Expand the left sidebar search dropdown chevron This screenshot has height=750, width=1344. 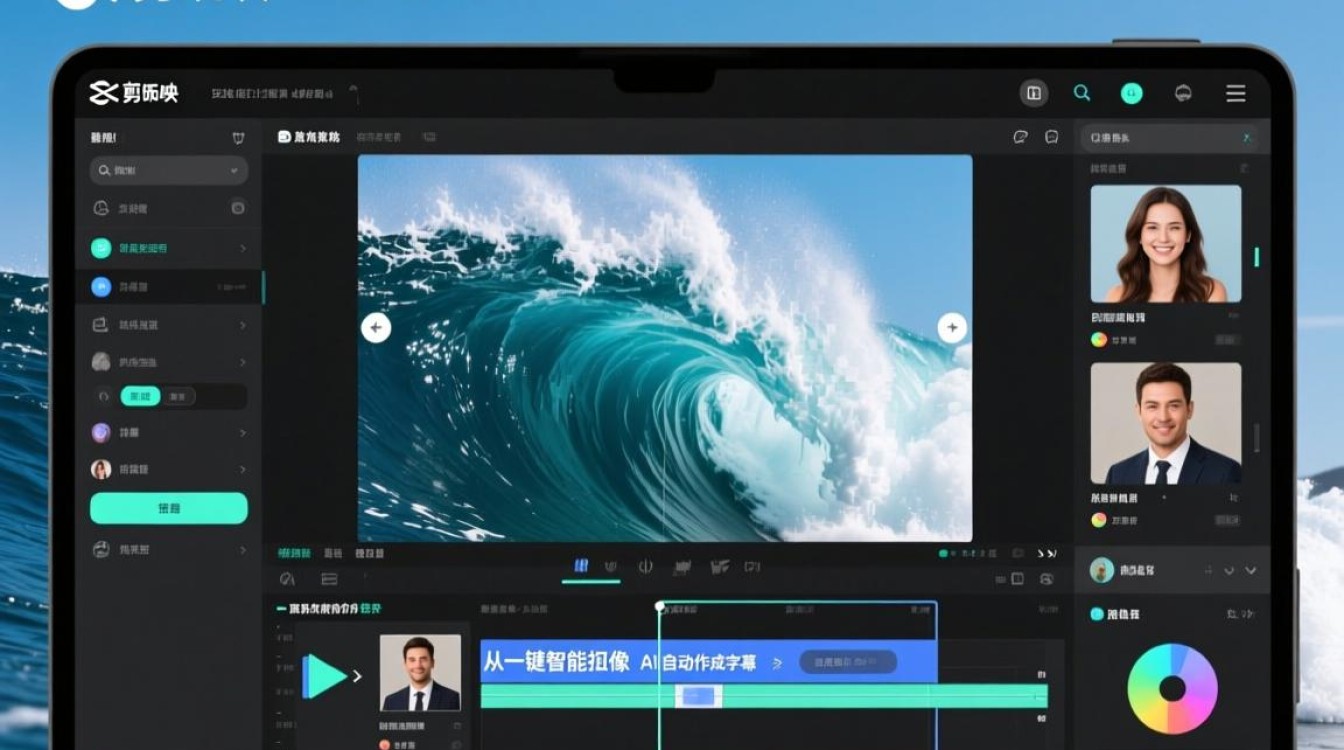click(235, 171)
